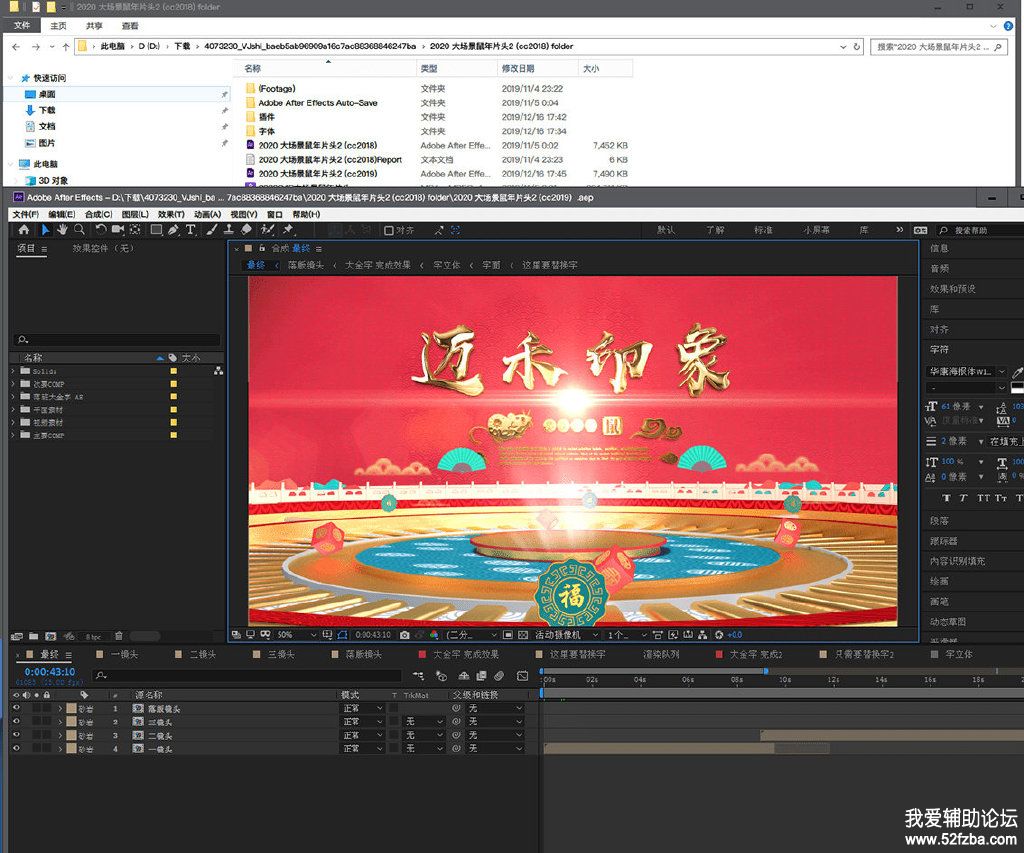1024x853 pixels.
Task: Open the 帮助(H) menu
Action: (x=306, y=214)
